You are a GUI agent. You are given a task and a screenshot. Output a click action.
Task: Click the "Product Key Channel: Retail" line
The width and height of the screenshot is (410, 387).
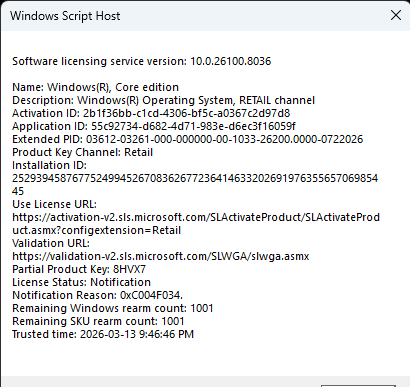(x=82, y=152)
